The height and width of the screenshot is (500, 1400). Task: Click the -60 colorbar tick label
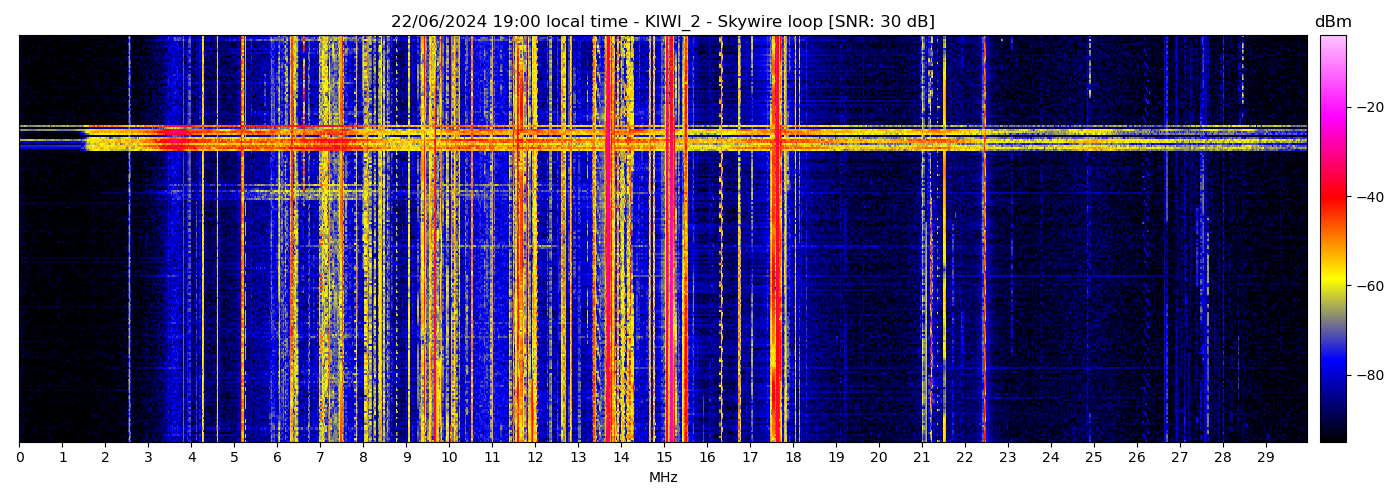coord(1368,286)
